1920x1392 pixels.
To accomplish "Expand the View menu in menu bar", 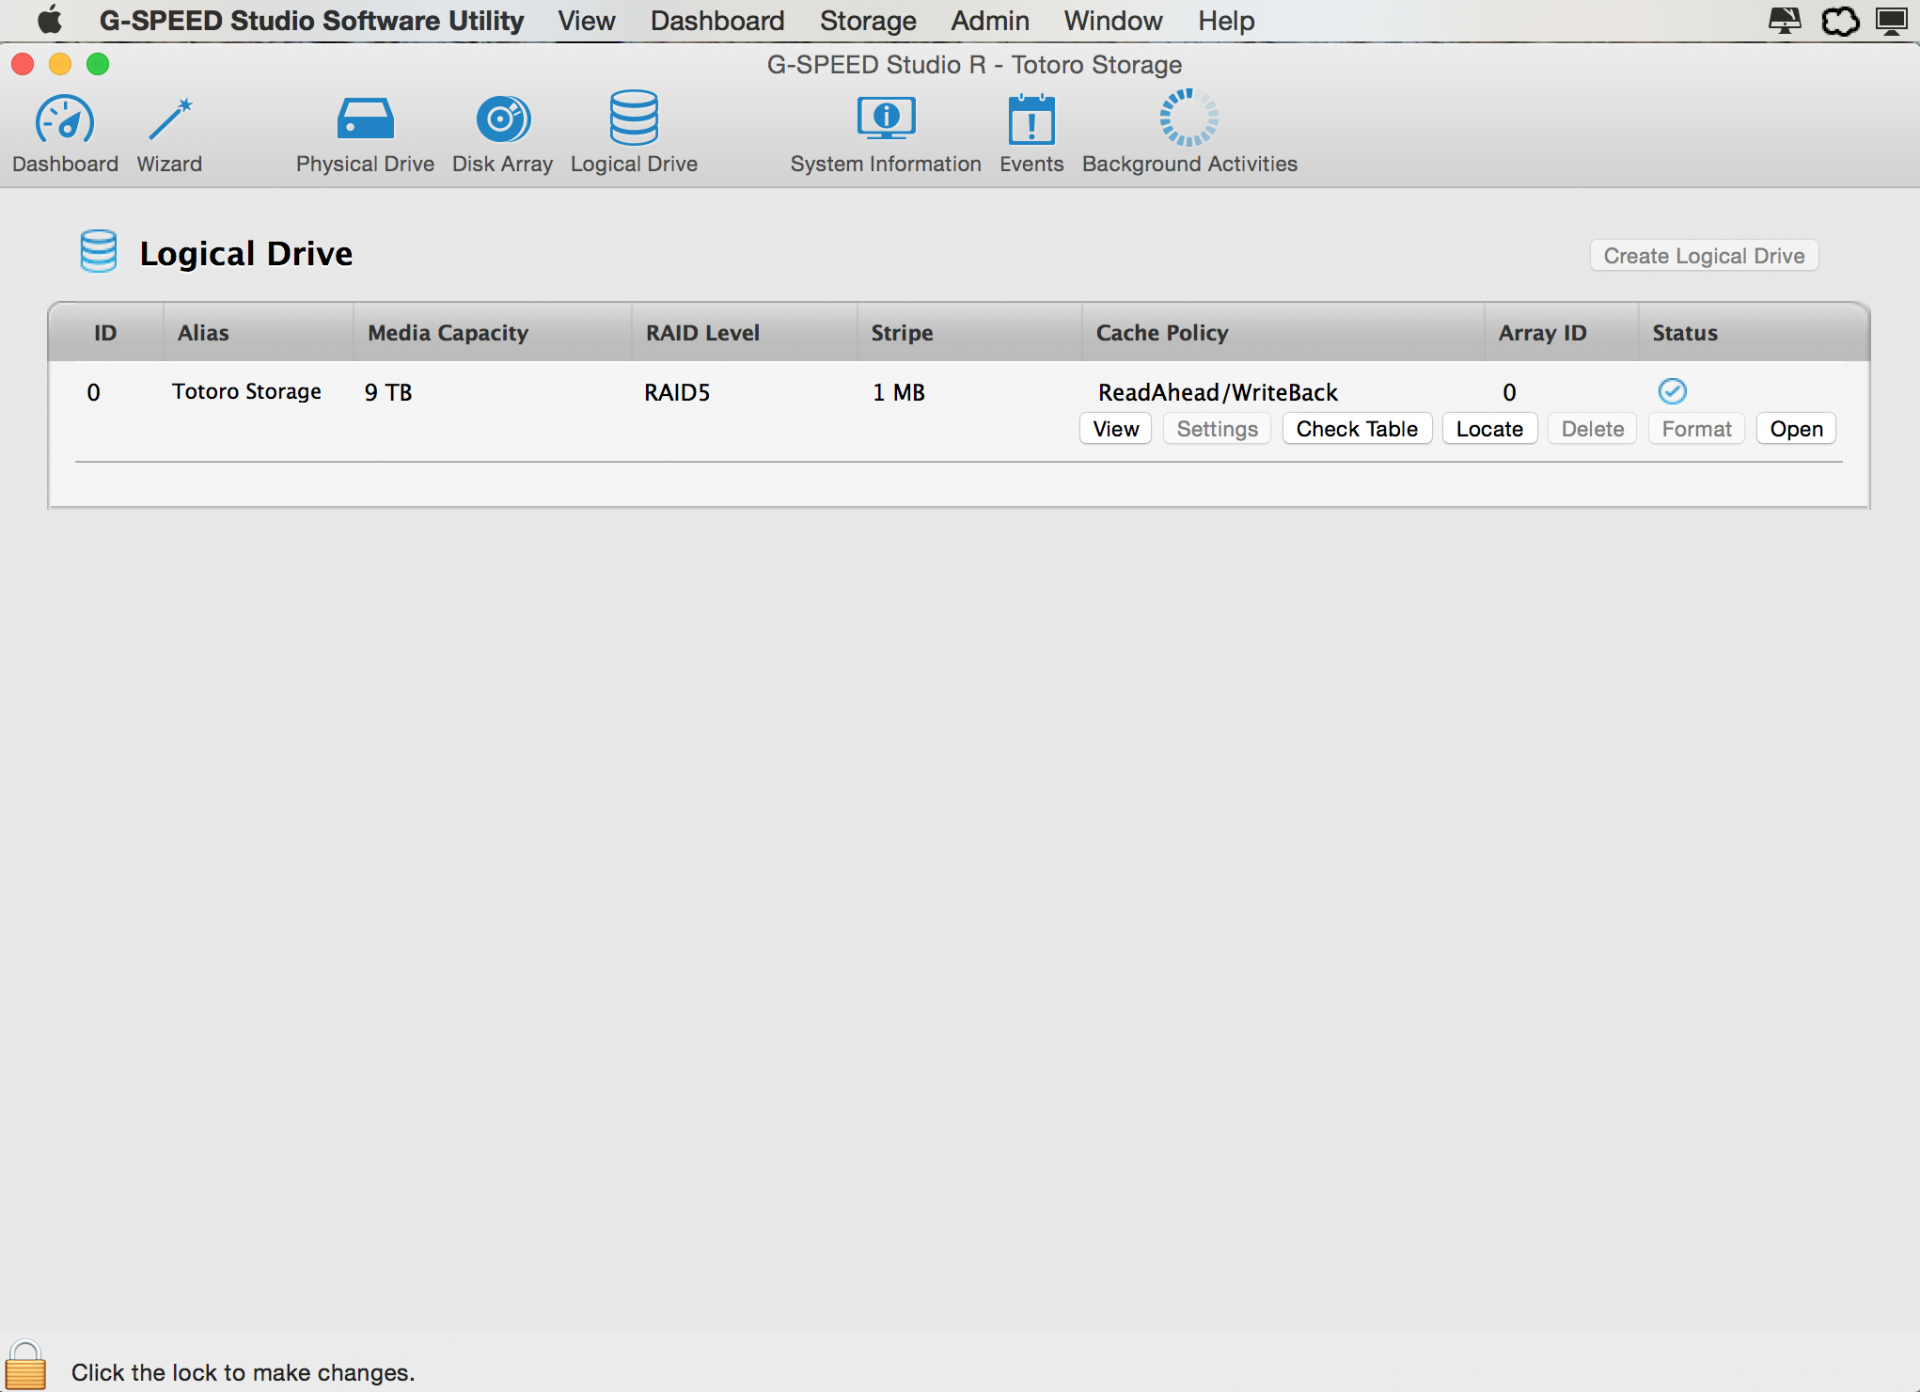I will (586, 21).
